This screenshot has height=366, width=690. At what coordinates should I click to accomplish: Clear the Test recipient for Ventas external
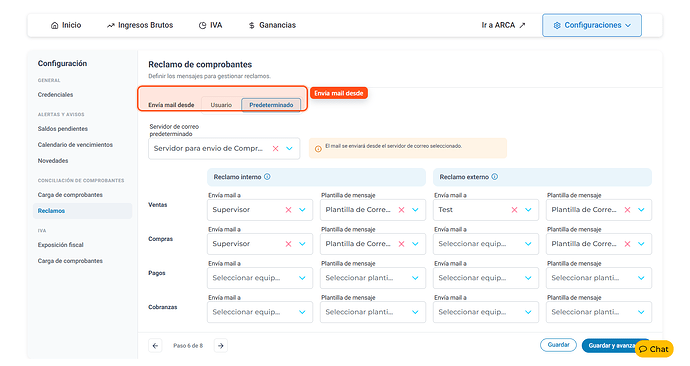click(x=514, y=210)
